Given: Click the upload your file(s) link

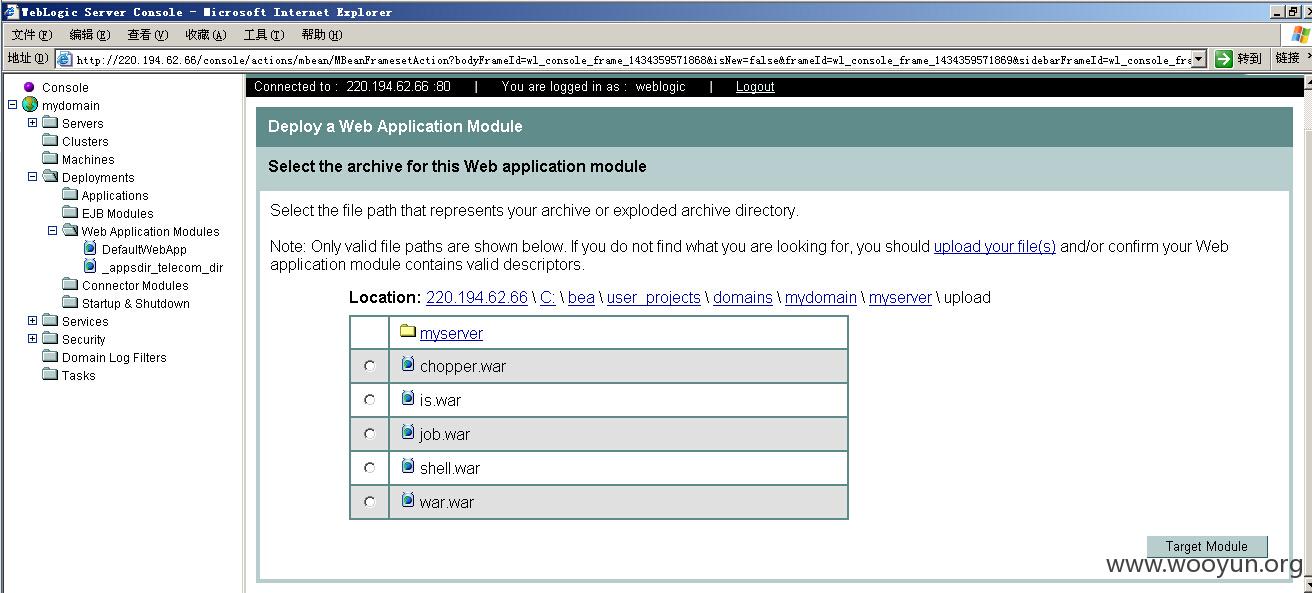Looking at the screenshot, I should pos(995,246).
